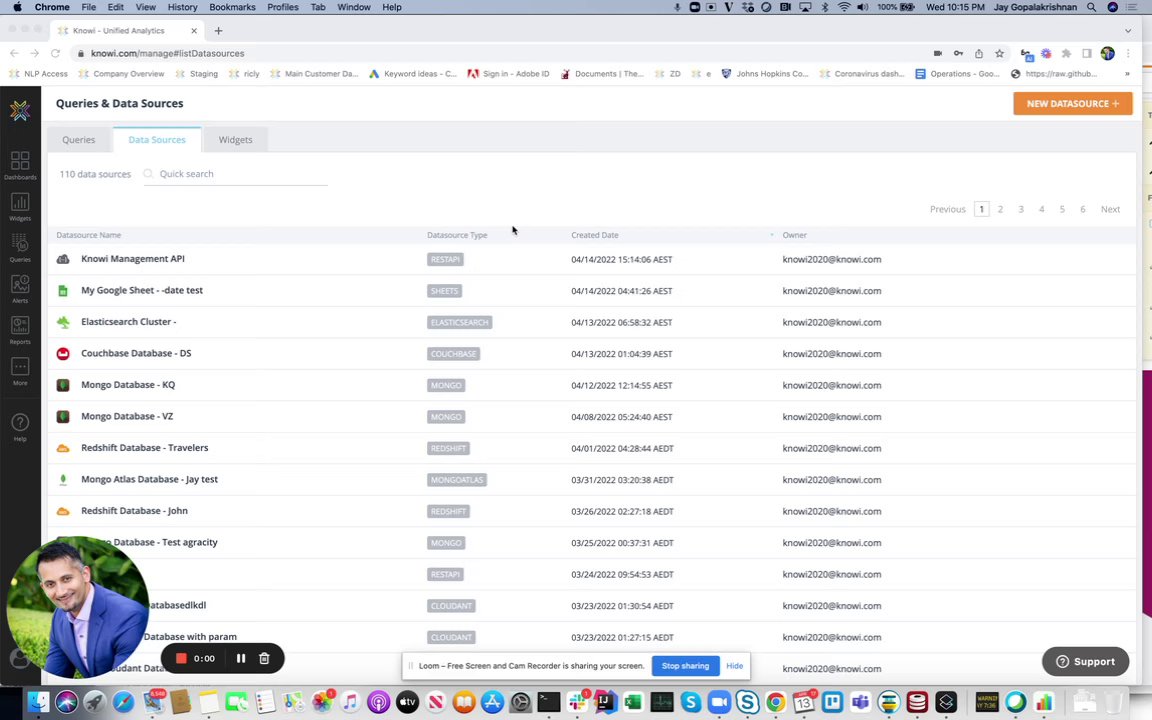Sort by Datasource Name column header

pyautogui.click(x=89, y=235)
